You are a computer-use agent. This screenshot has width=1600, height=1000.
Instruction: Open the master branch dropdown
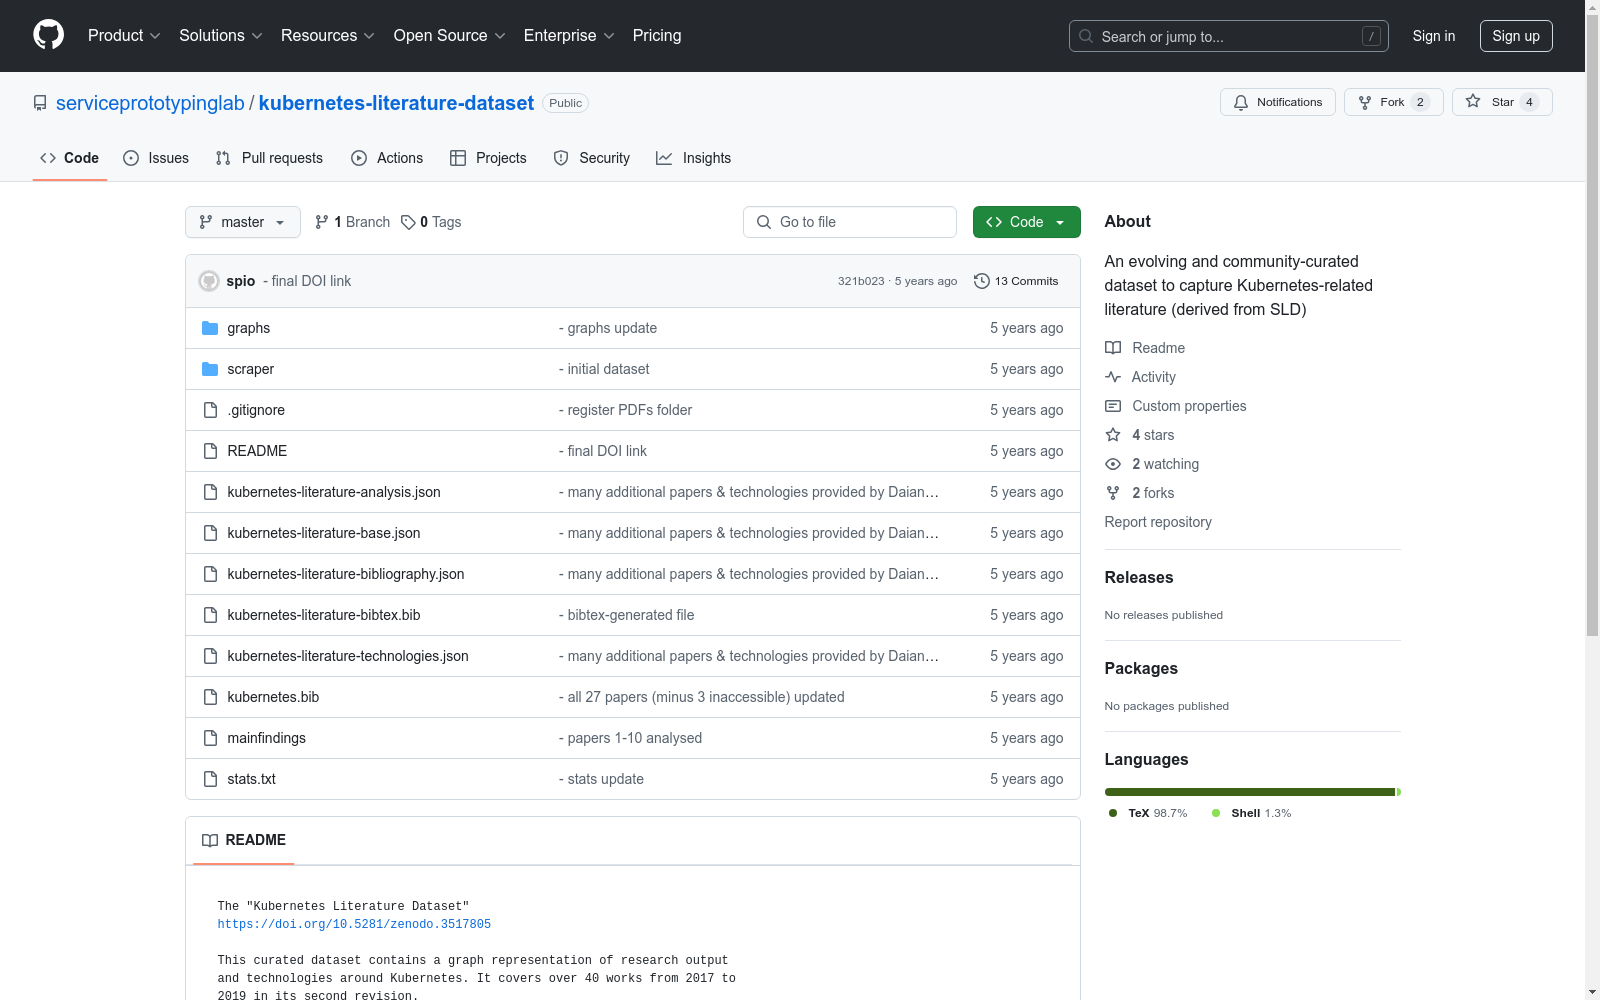(243, 222)
